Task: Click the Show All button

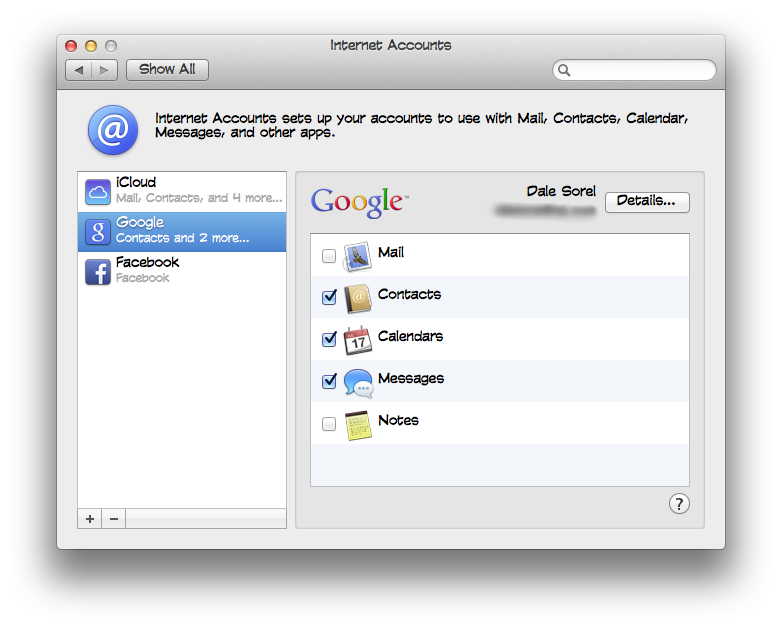Action: tap(167, 69)
